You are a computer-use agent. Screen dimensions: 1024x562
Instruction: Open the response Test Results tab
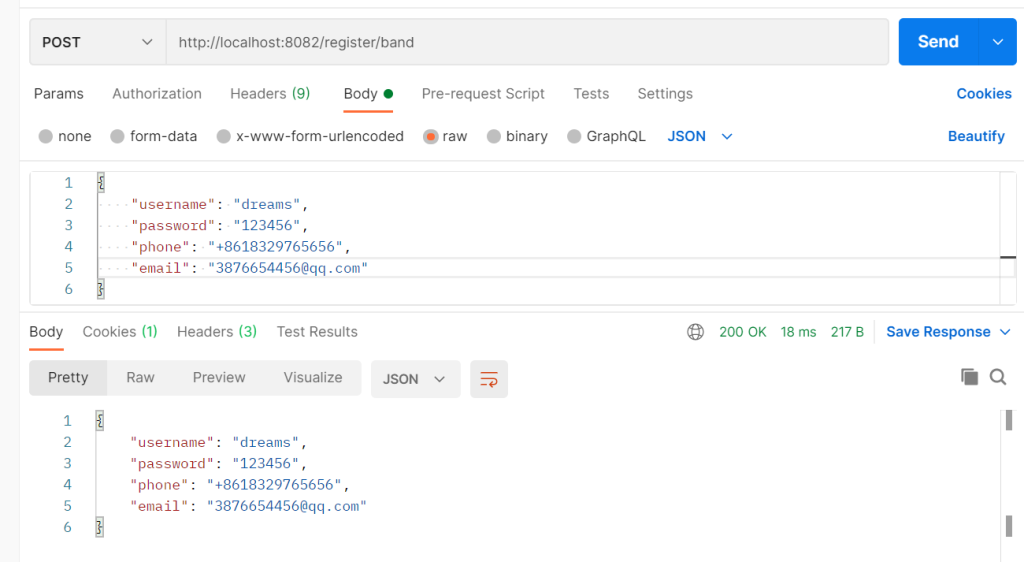[317, 332]
